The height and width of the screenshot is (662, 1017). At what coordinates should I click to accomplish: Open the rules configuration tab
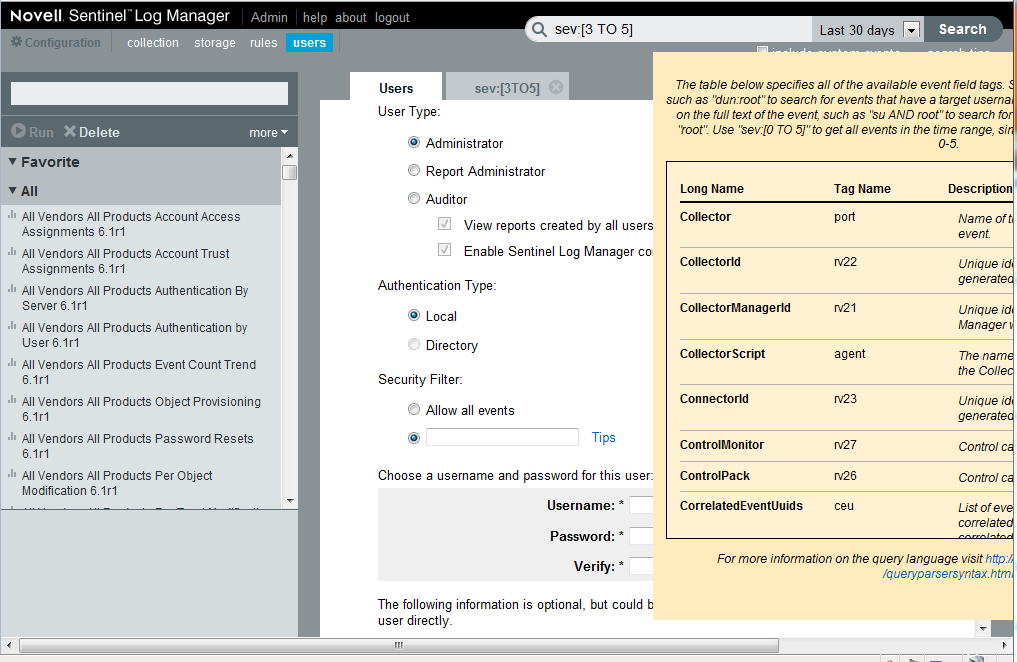pyautogui.click(x=263, y=43)
